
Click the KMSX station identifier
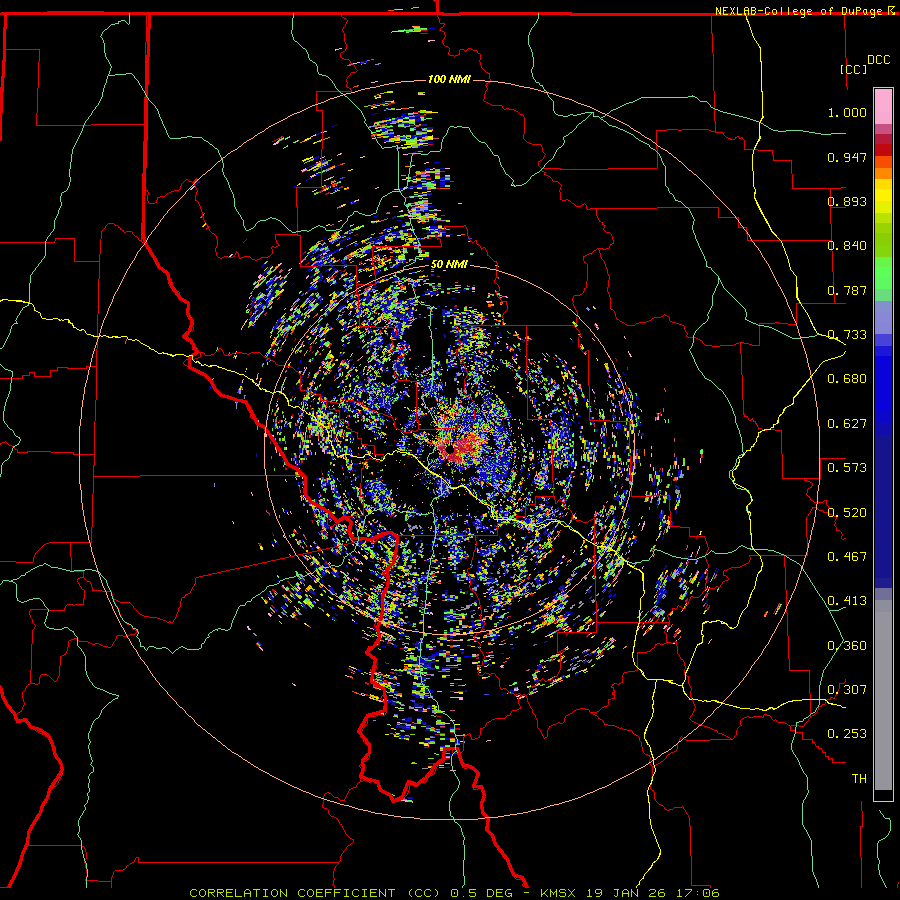point(560,893)
